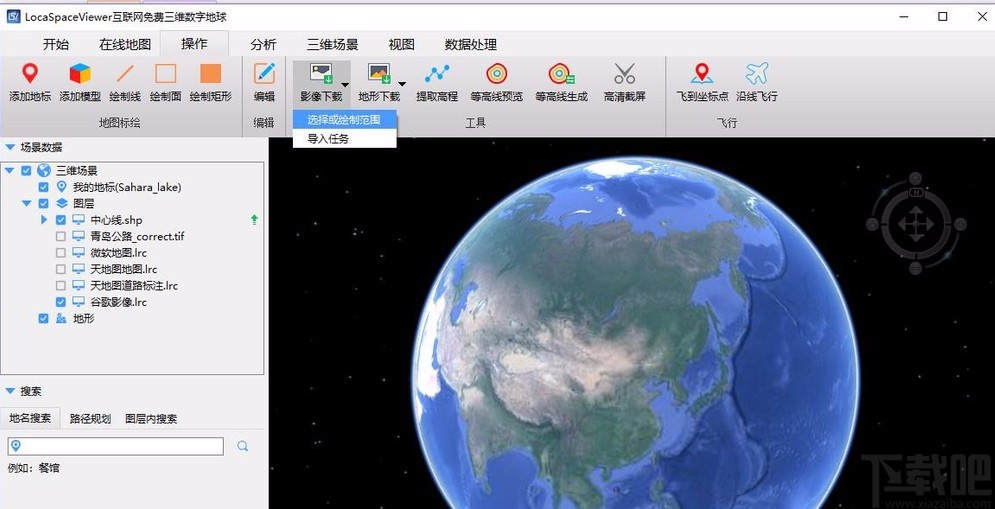The width and height of the screenshot is (995, 509).
Task: Select the 添加模型 model tool
Action: coord(80,83)
